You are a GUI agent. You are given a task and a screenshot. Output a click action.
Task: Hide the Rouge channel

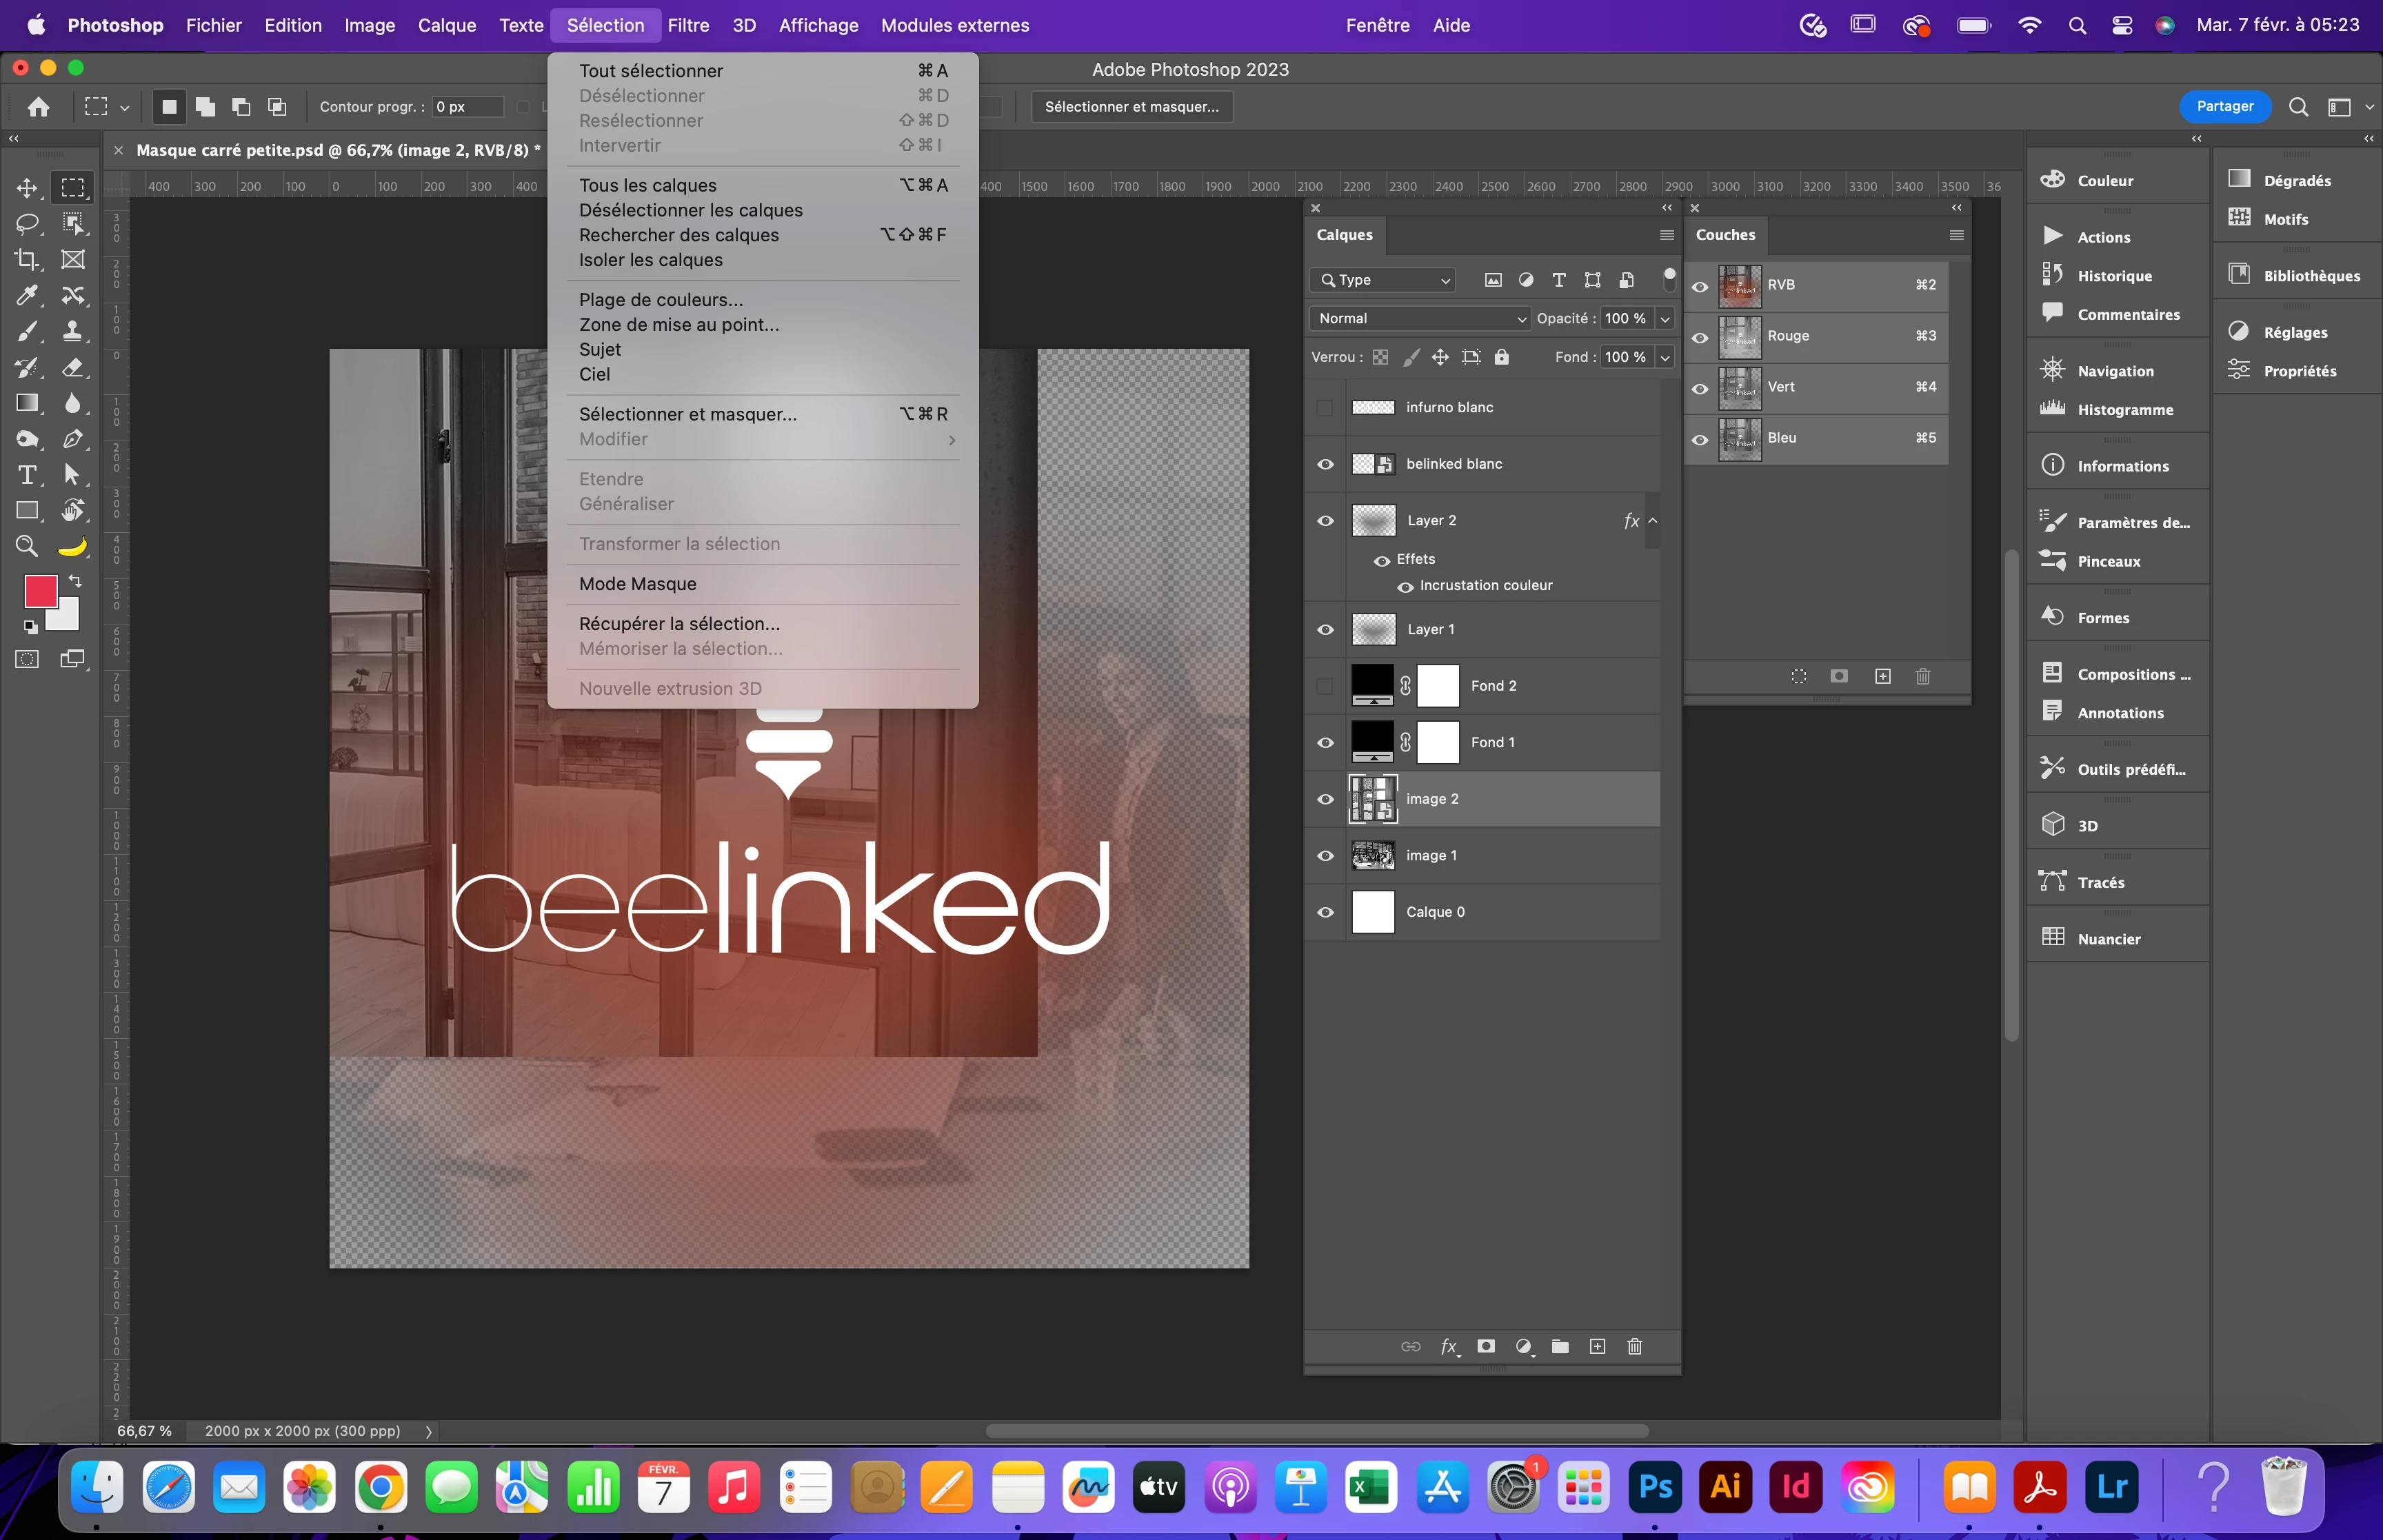point(1700,337)
